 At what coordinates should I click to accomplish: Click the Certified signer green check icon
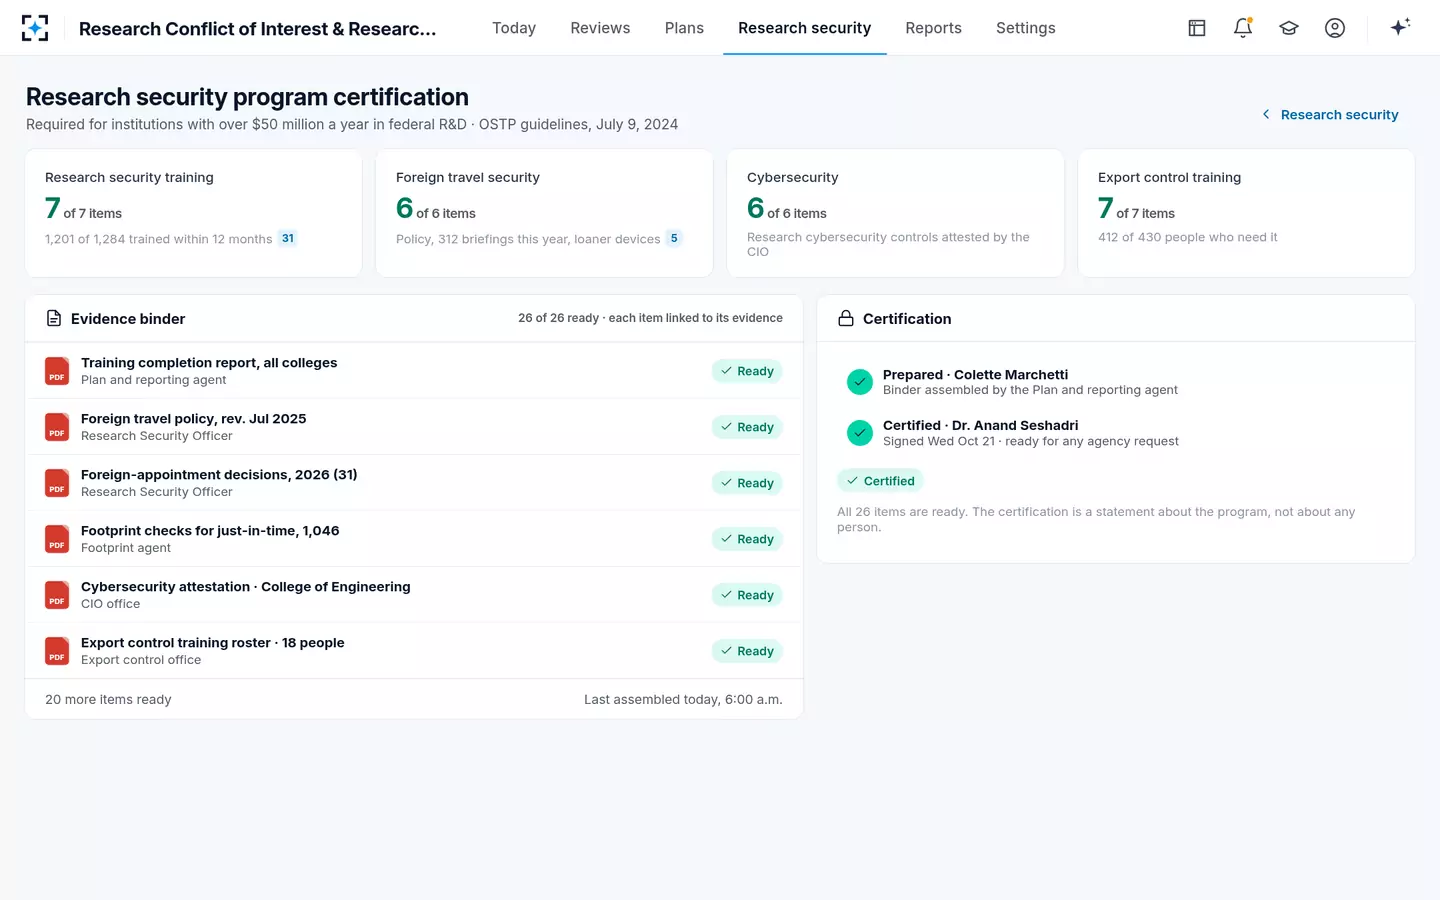(860, 433)
